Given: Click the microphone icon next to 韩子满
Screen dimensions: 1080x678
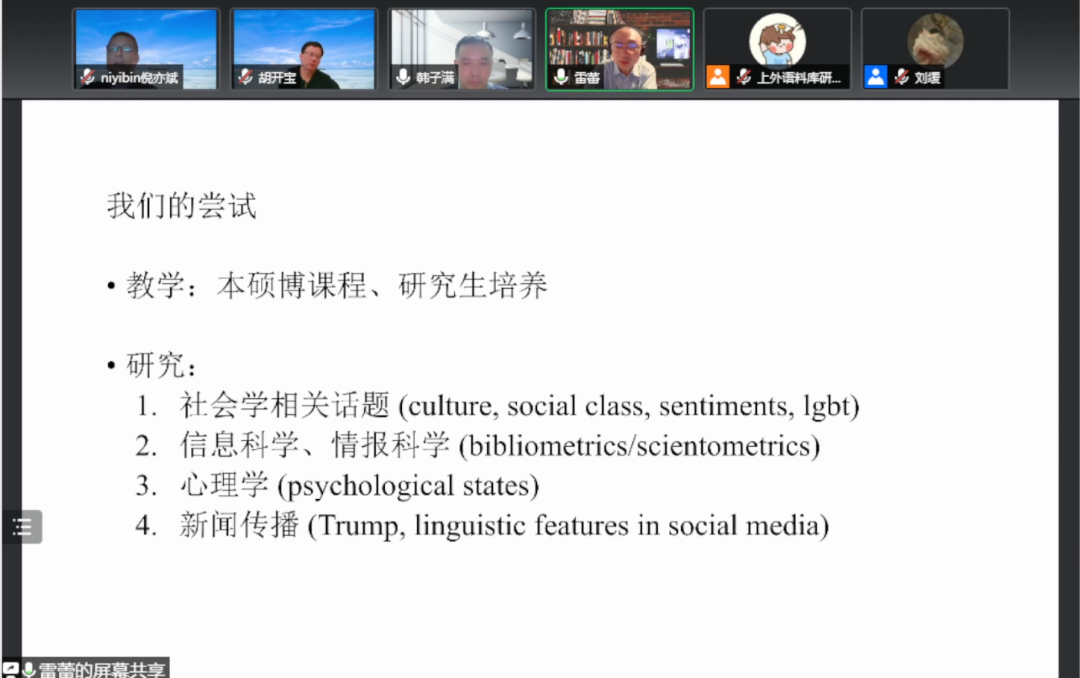Looking at the screenshot, I should pyautogui.click(x=401, y=76).
